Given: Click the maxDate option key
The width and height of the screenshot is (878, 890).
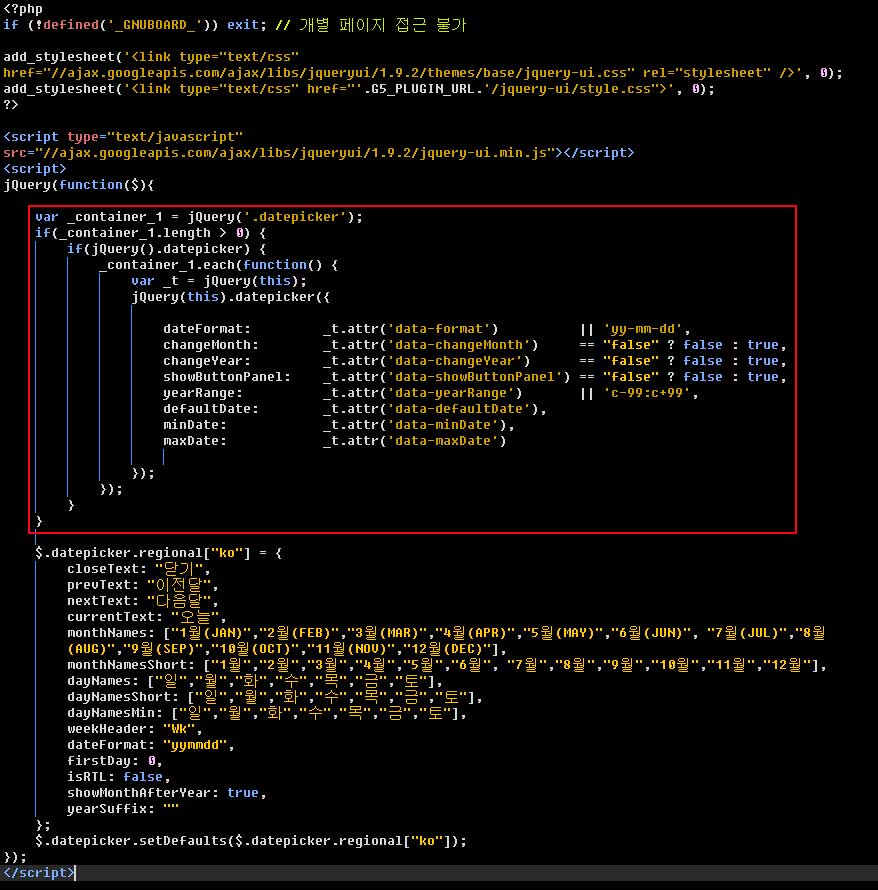Looking at the screenshot, I should pyautogui.click(x=195, y=441).
